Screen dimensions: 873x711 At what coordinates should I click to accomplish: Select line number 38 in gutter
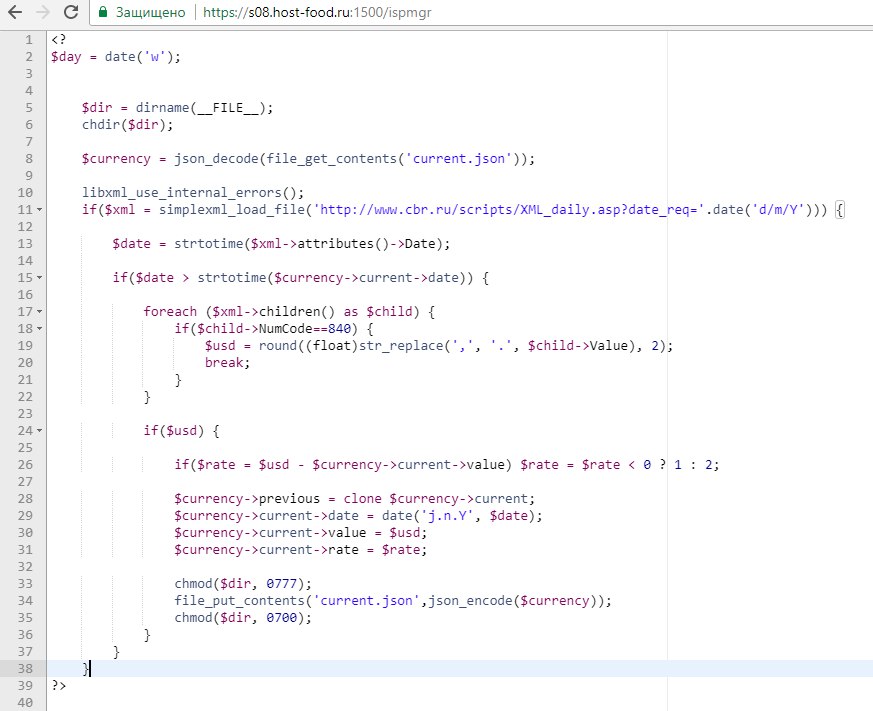coord(25,668)
